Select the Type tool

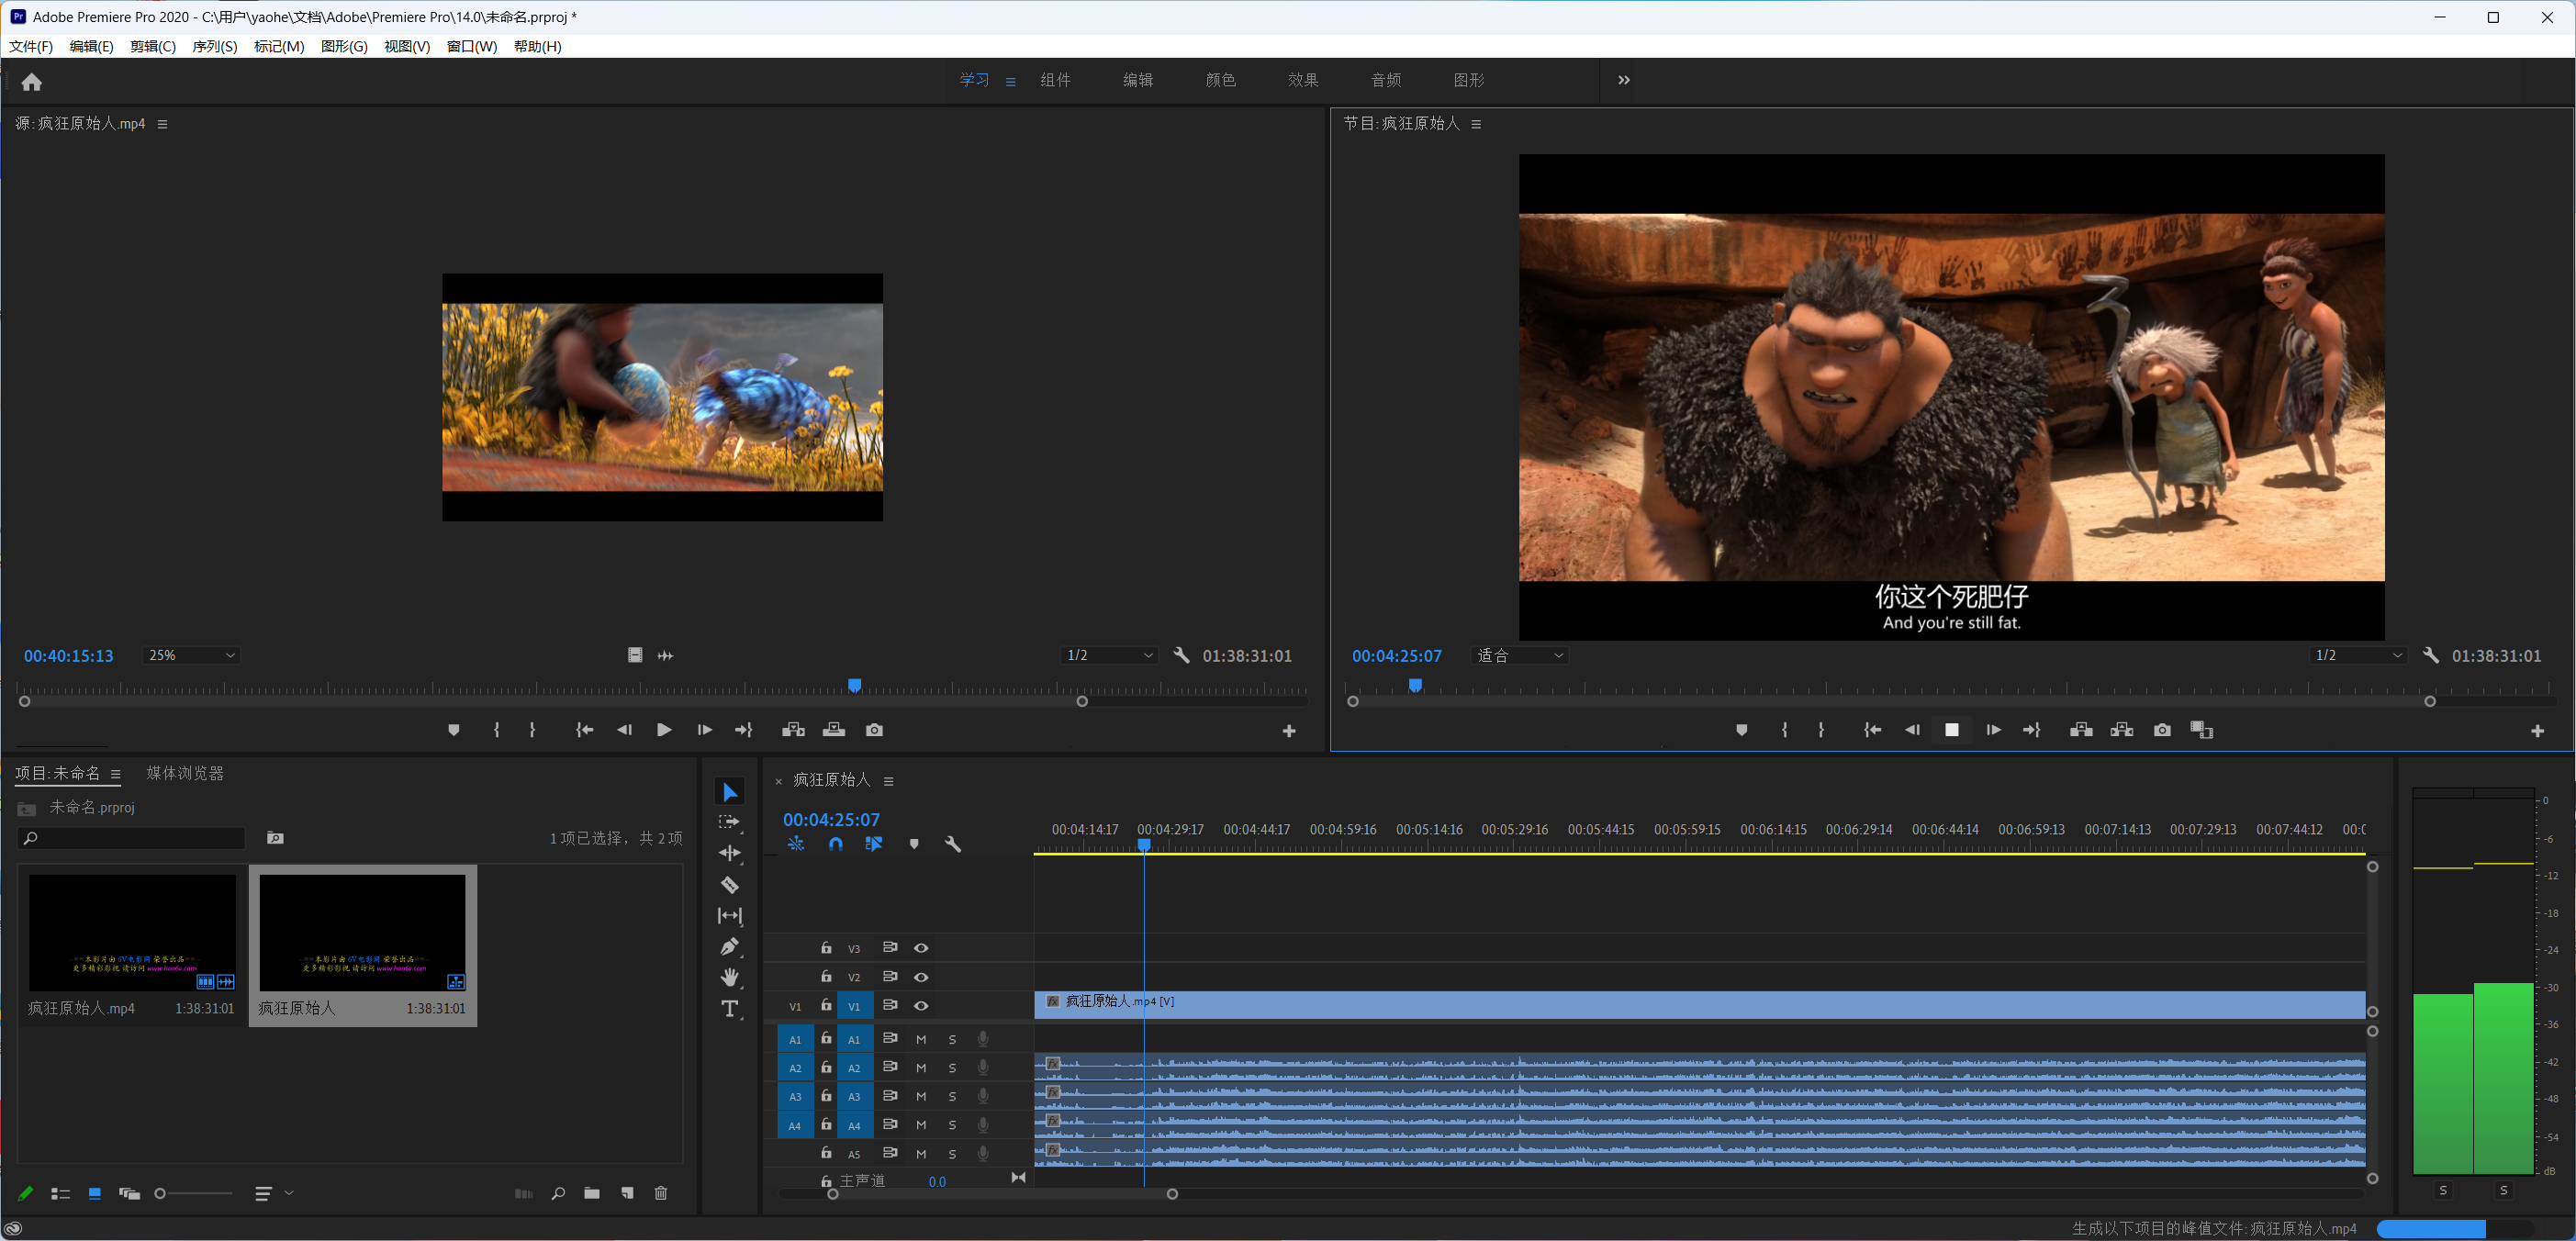tap(730, 1008)
